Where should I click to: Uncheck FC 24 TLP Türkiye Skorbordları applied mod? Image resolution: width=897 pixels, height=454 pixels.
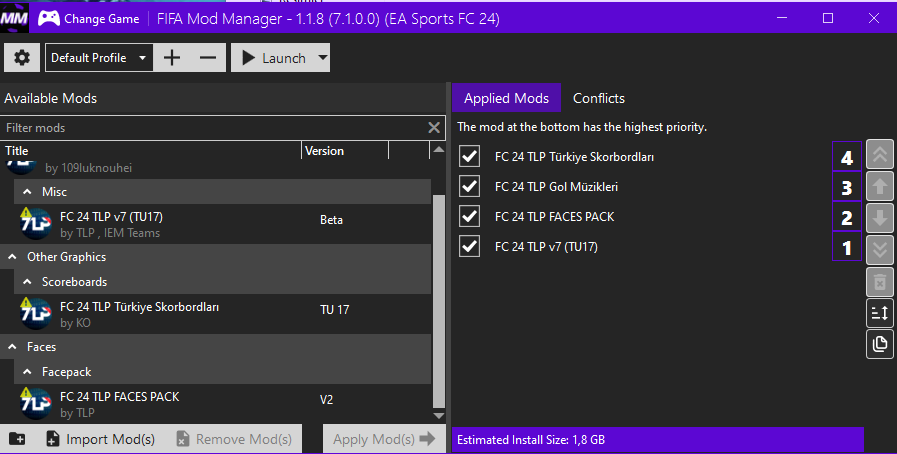(x=470, y=156)
